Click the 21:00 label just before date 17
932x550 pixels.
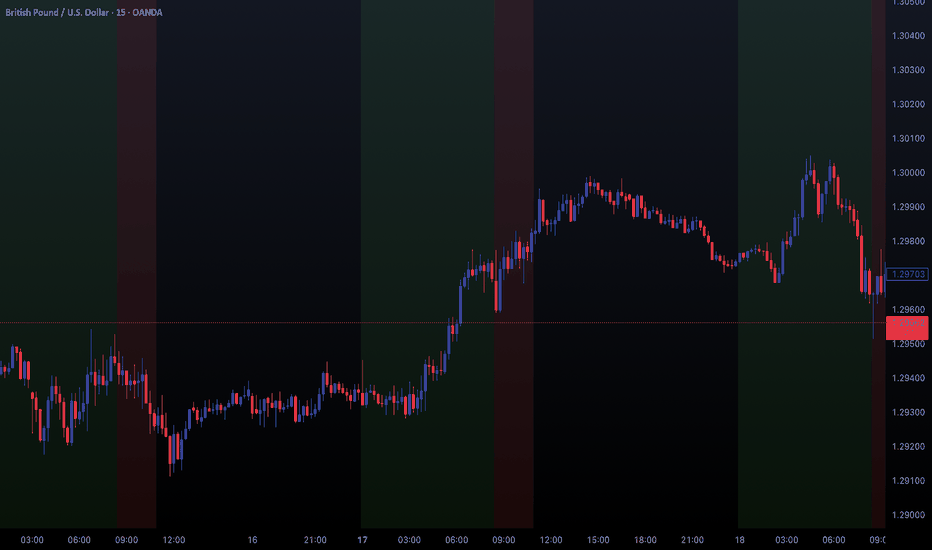point(315,540)
